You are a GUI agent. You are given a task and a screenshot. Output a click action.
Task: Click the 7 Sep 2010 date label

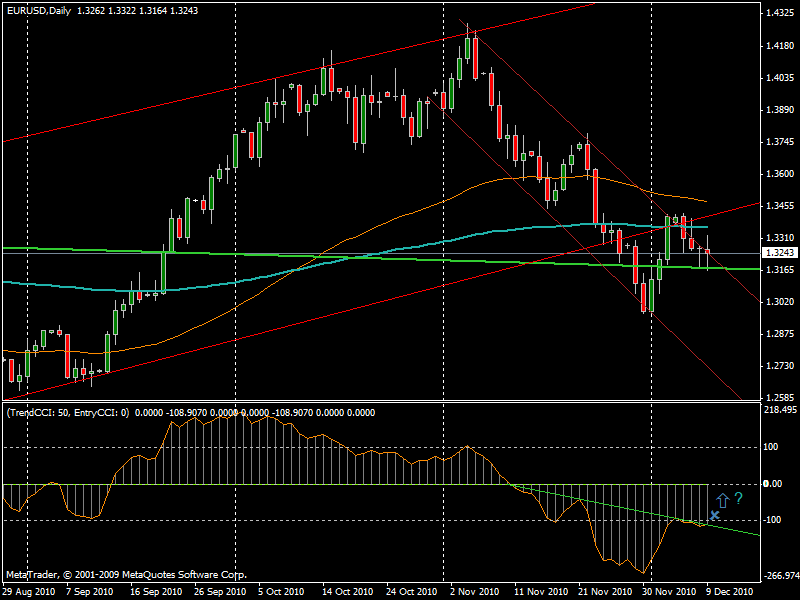point(90,592)
